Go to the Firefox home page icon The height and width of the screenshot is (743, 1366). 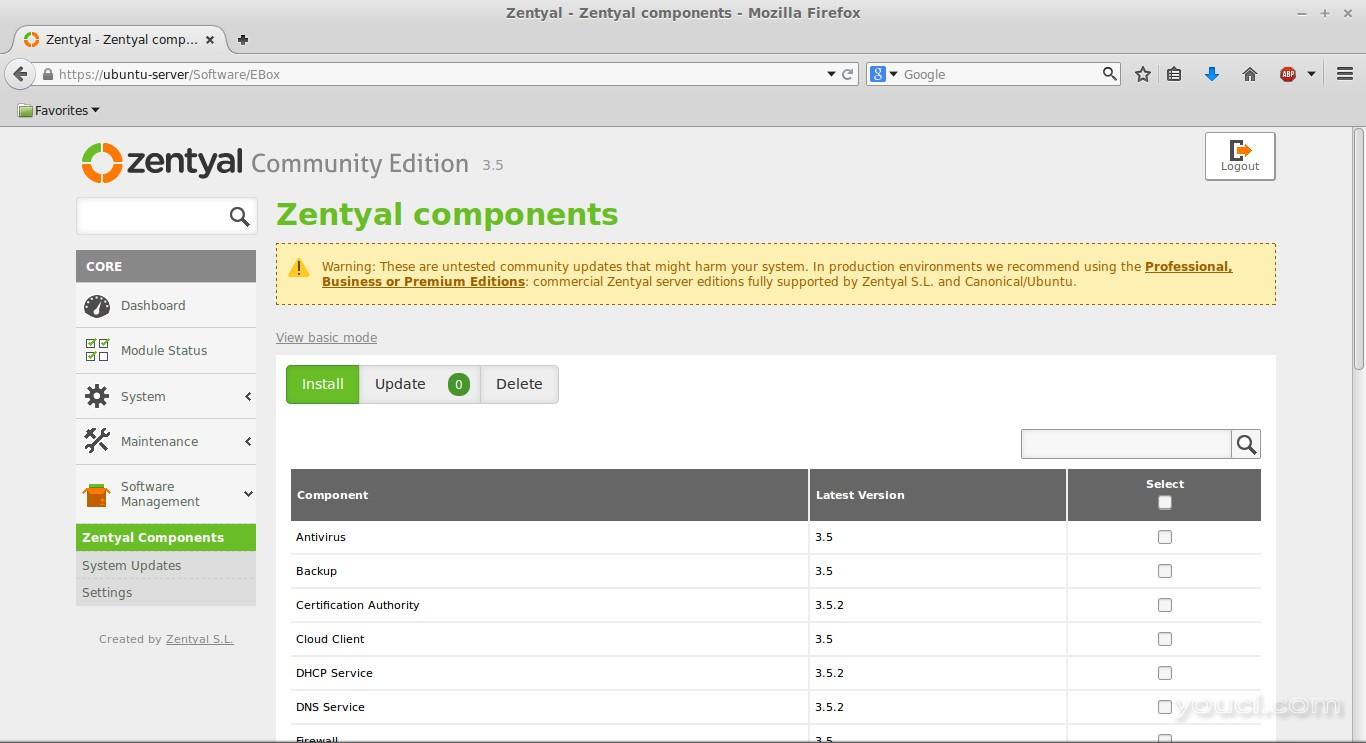click(x=1250, y=74)
